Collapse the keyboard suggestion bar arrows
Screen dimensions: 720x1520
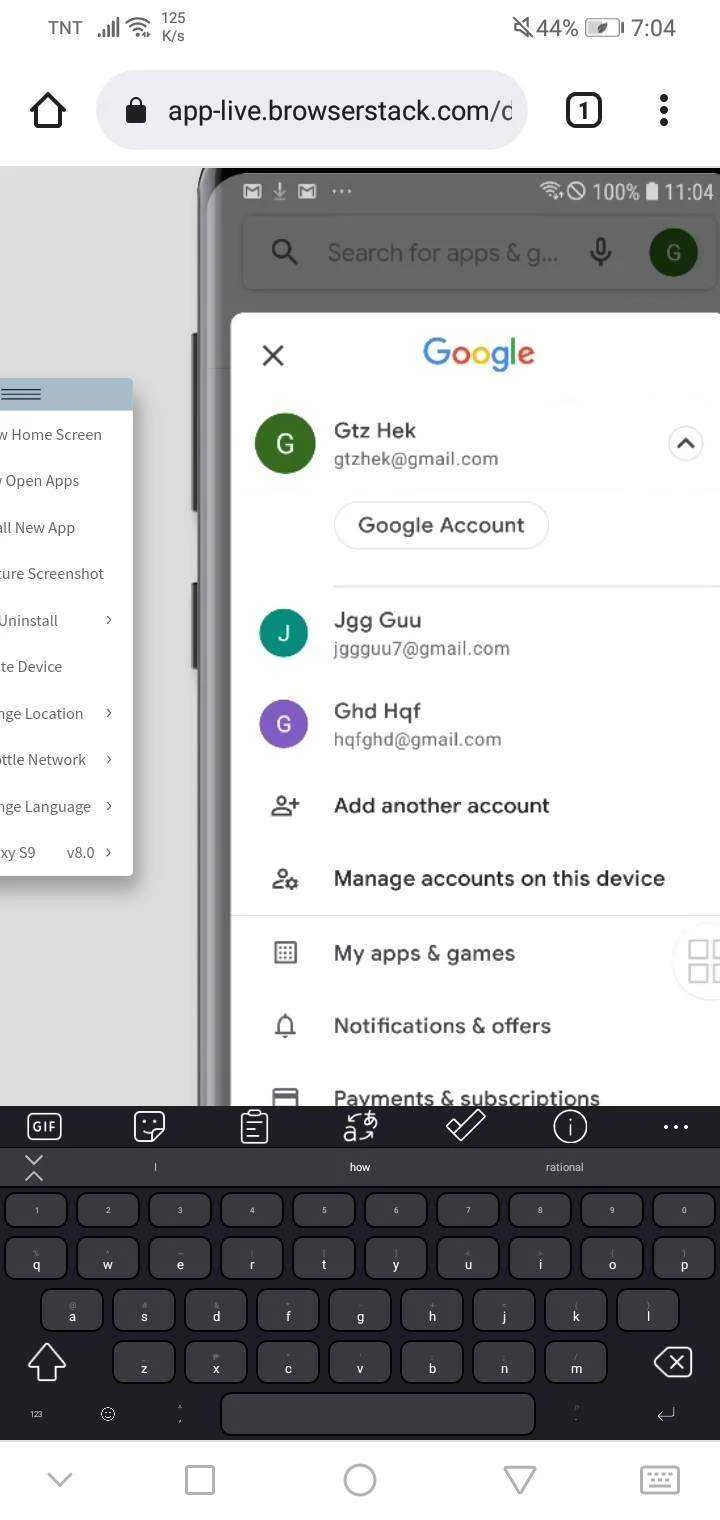pos(34,1167)
